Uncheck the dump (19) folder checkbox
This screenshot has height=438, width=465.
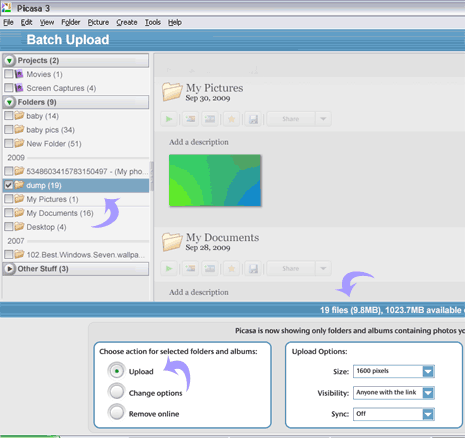(x=9, y=185)
